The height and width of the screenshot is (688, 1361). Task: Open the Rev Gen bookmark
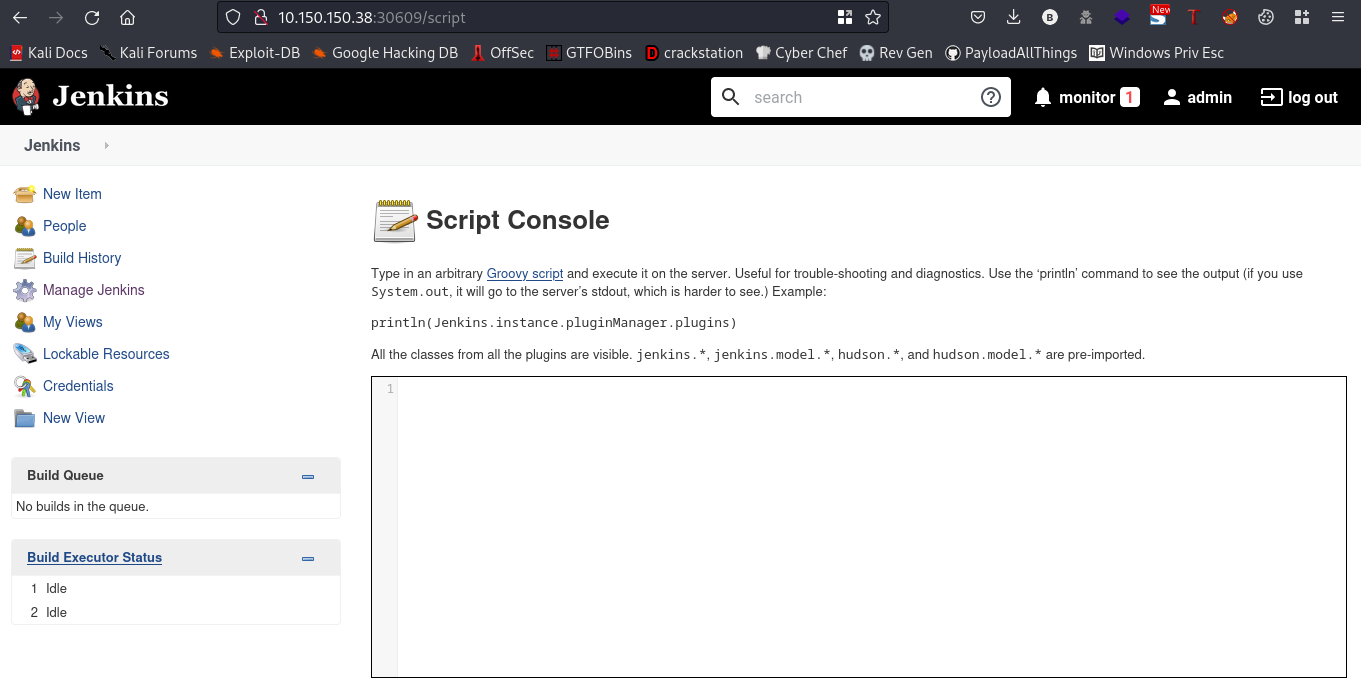pyautogui.click(x=896, y=53)
